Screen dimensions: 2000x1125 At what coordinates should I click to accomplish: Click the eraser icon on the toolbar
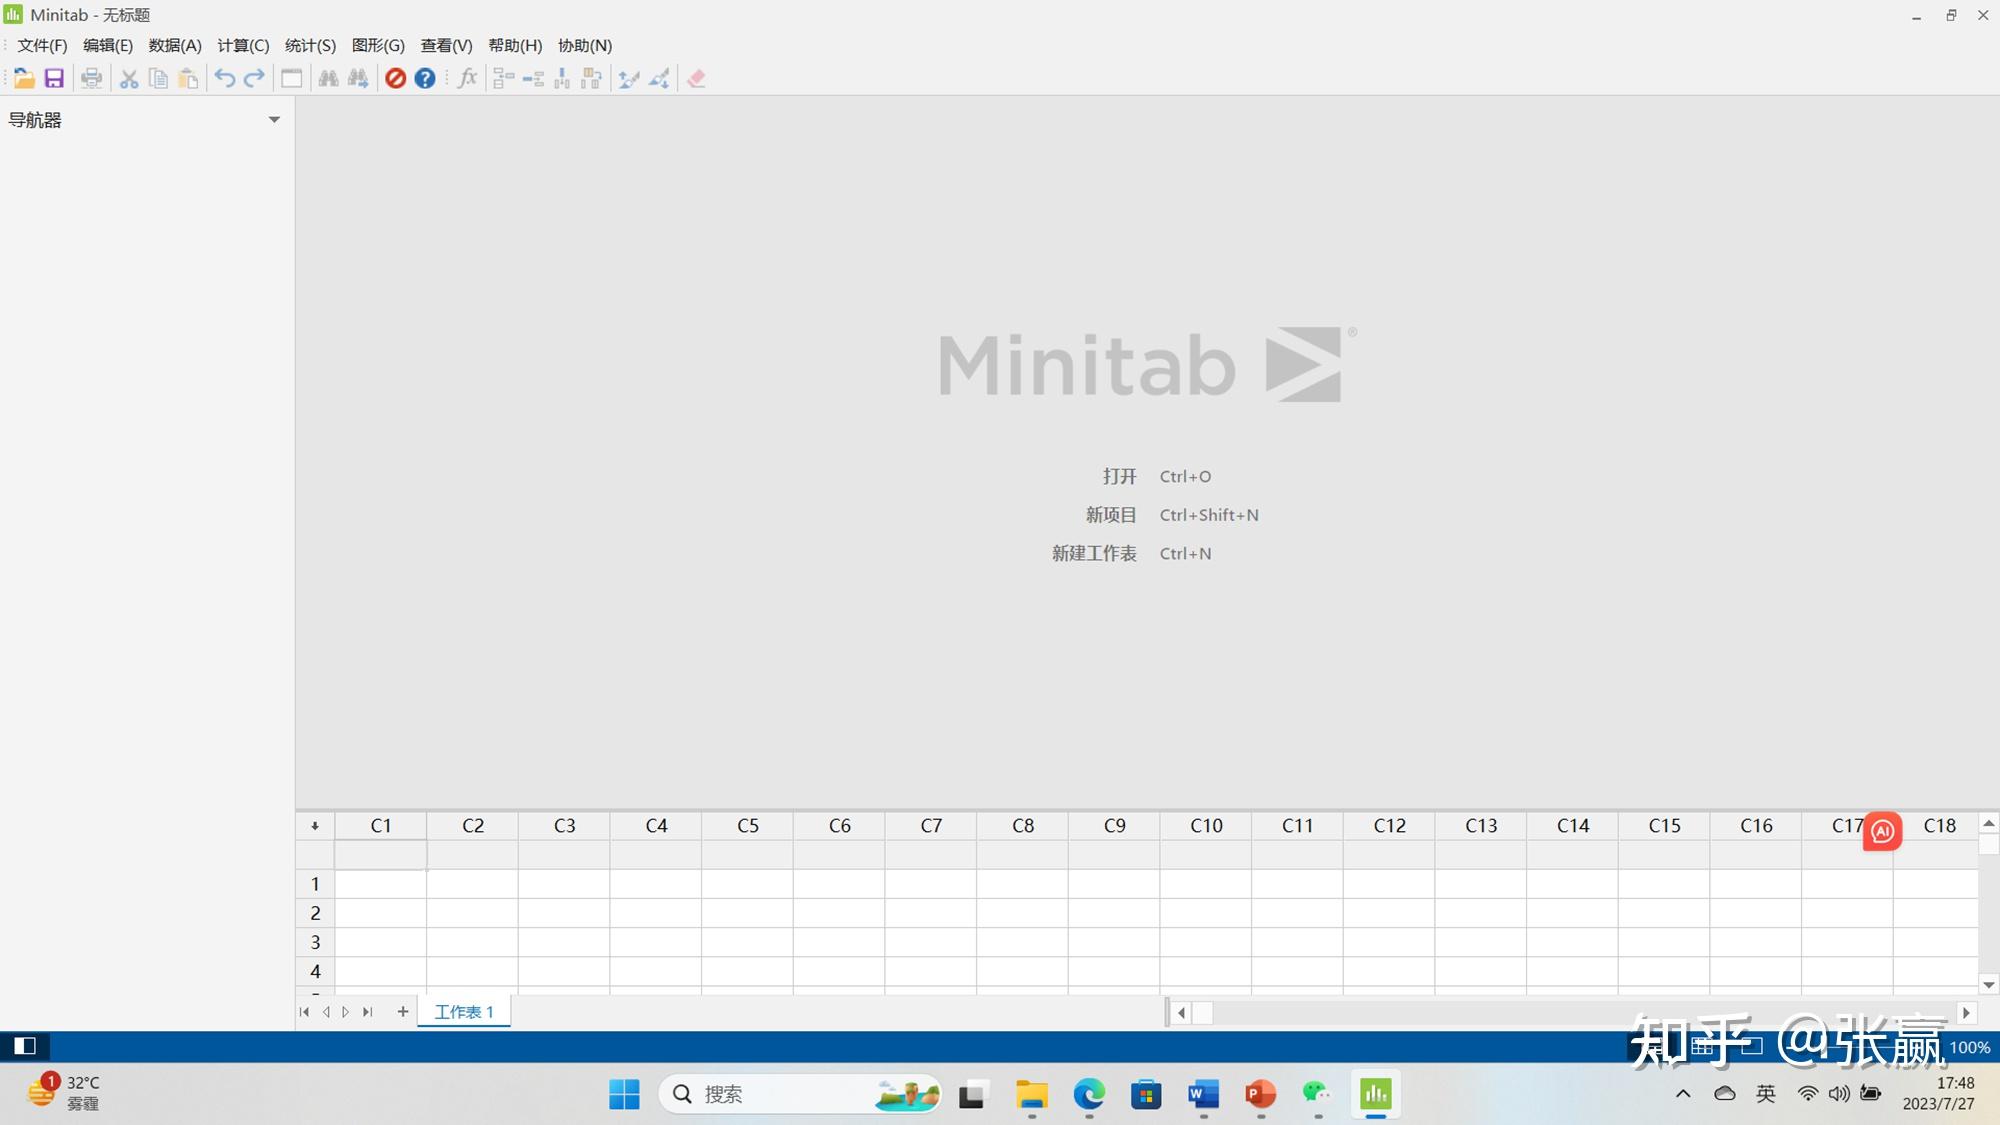pyautogui.click(x=696, y=78)
